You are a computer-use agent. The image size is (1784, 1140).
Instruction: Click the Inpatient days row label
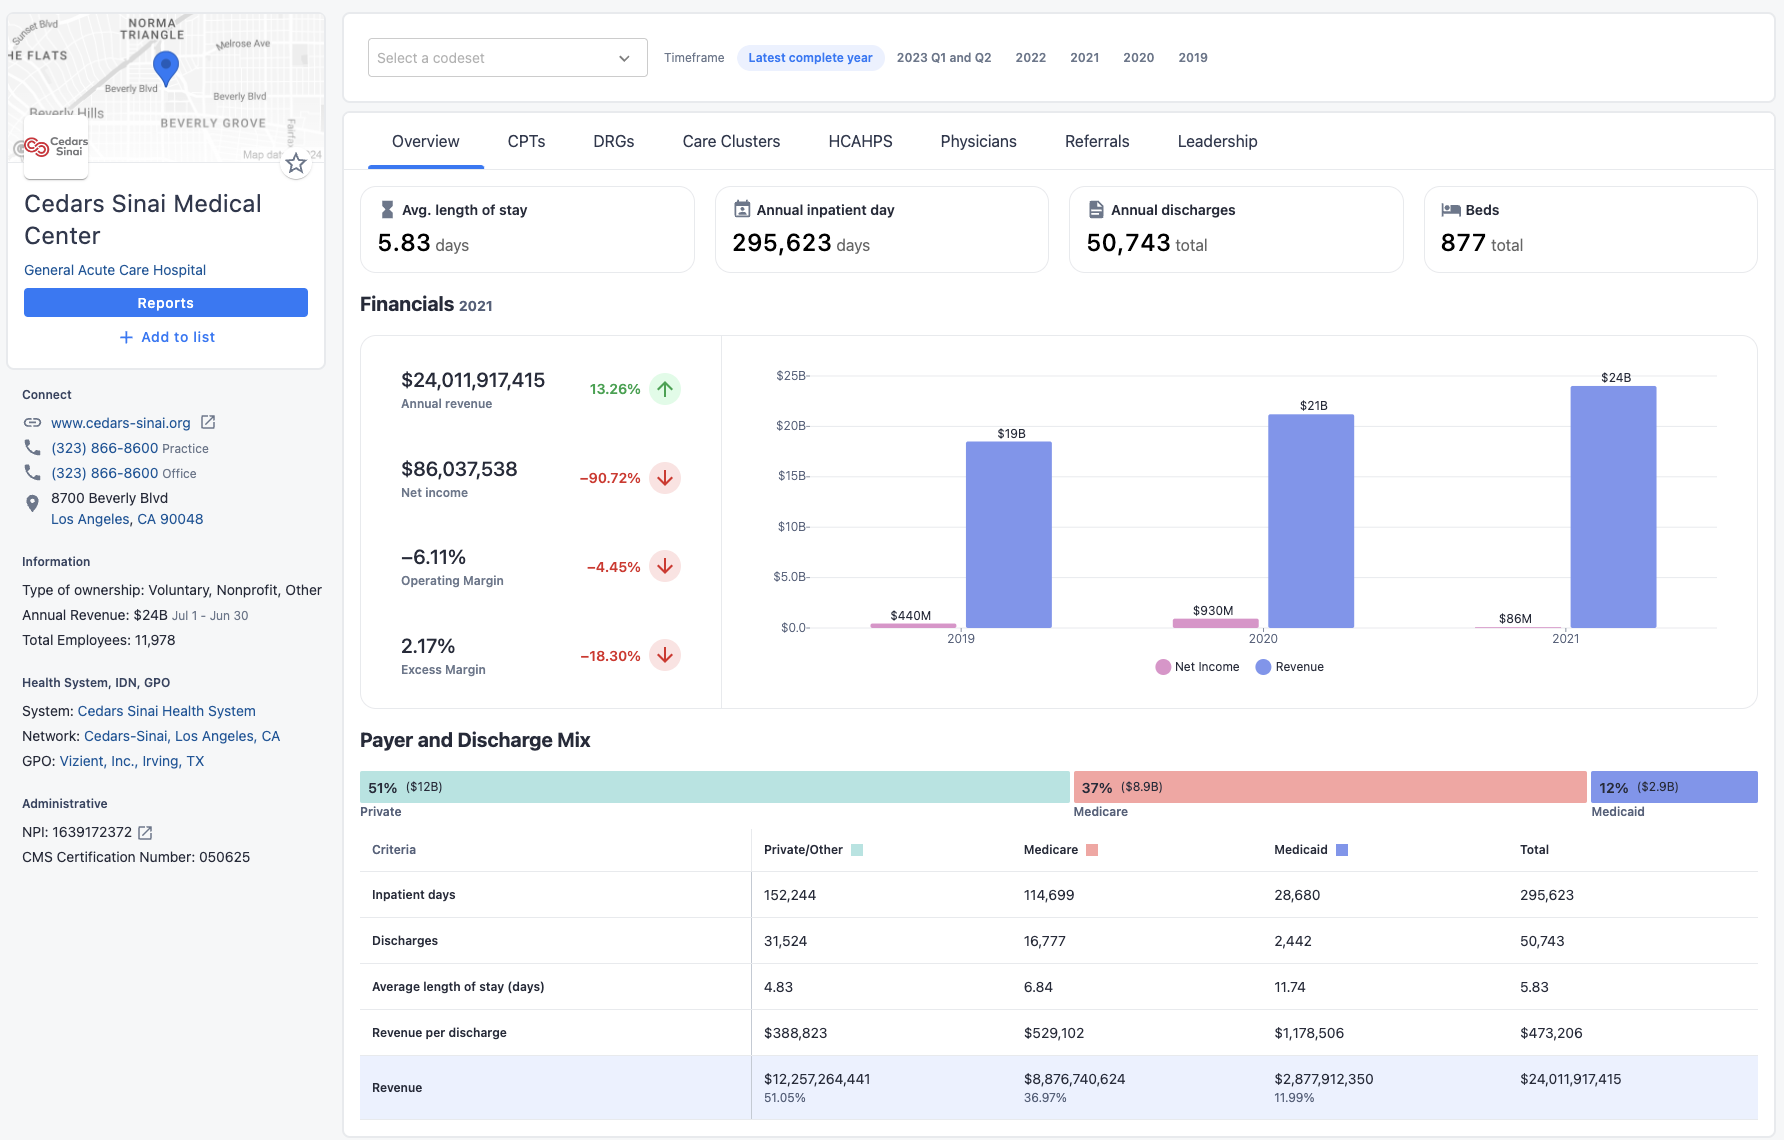[414, 895]
